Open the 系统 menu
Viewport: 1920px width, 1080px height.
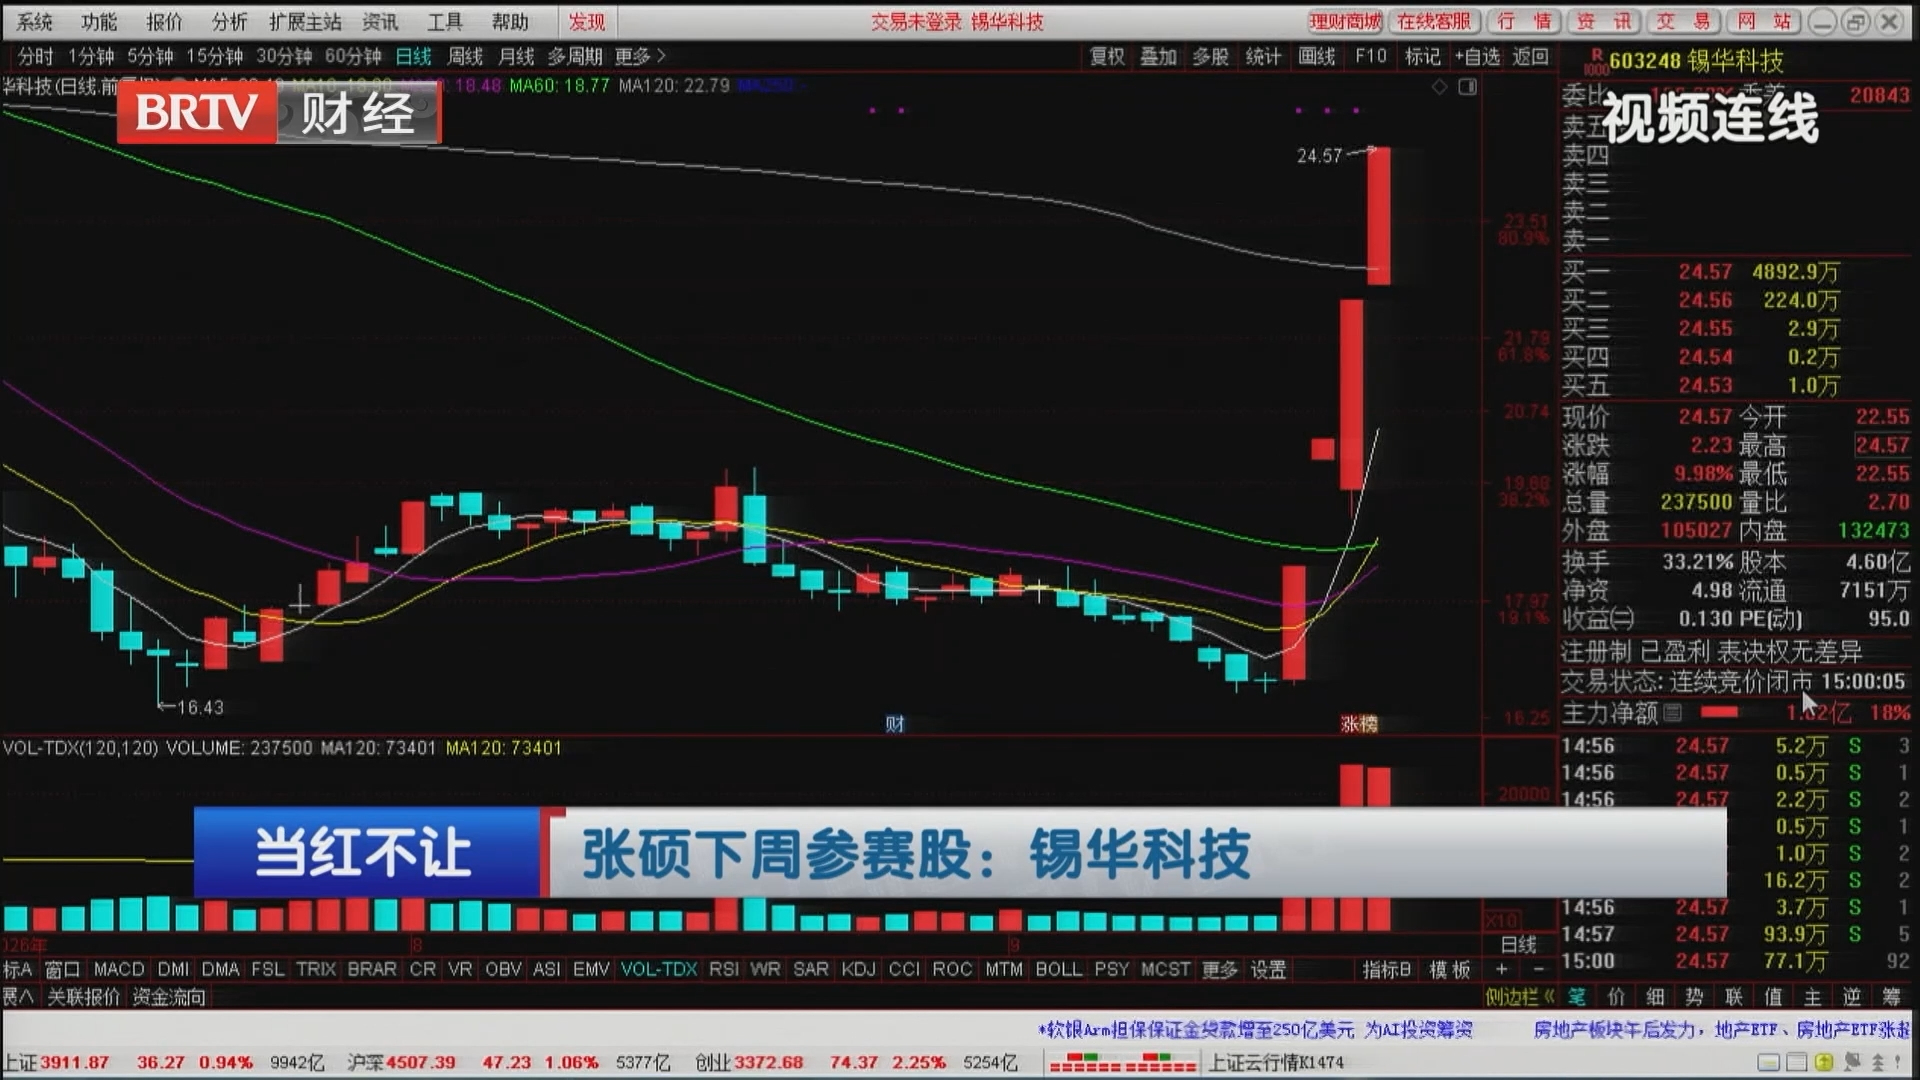(35, 21)
